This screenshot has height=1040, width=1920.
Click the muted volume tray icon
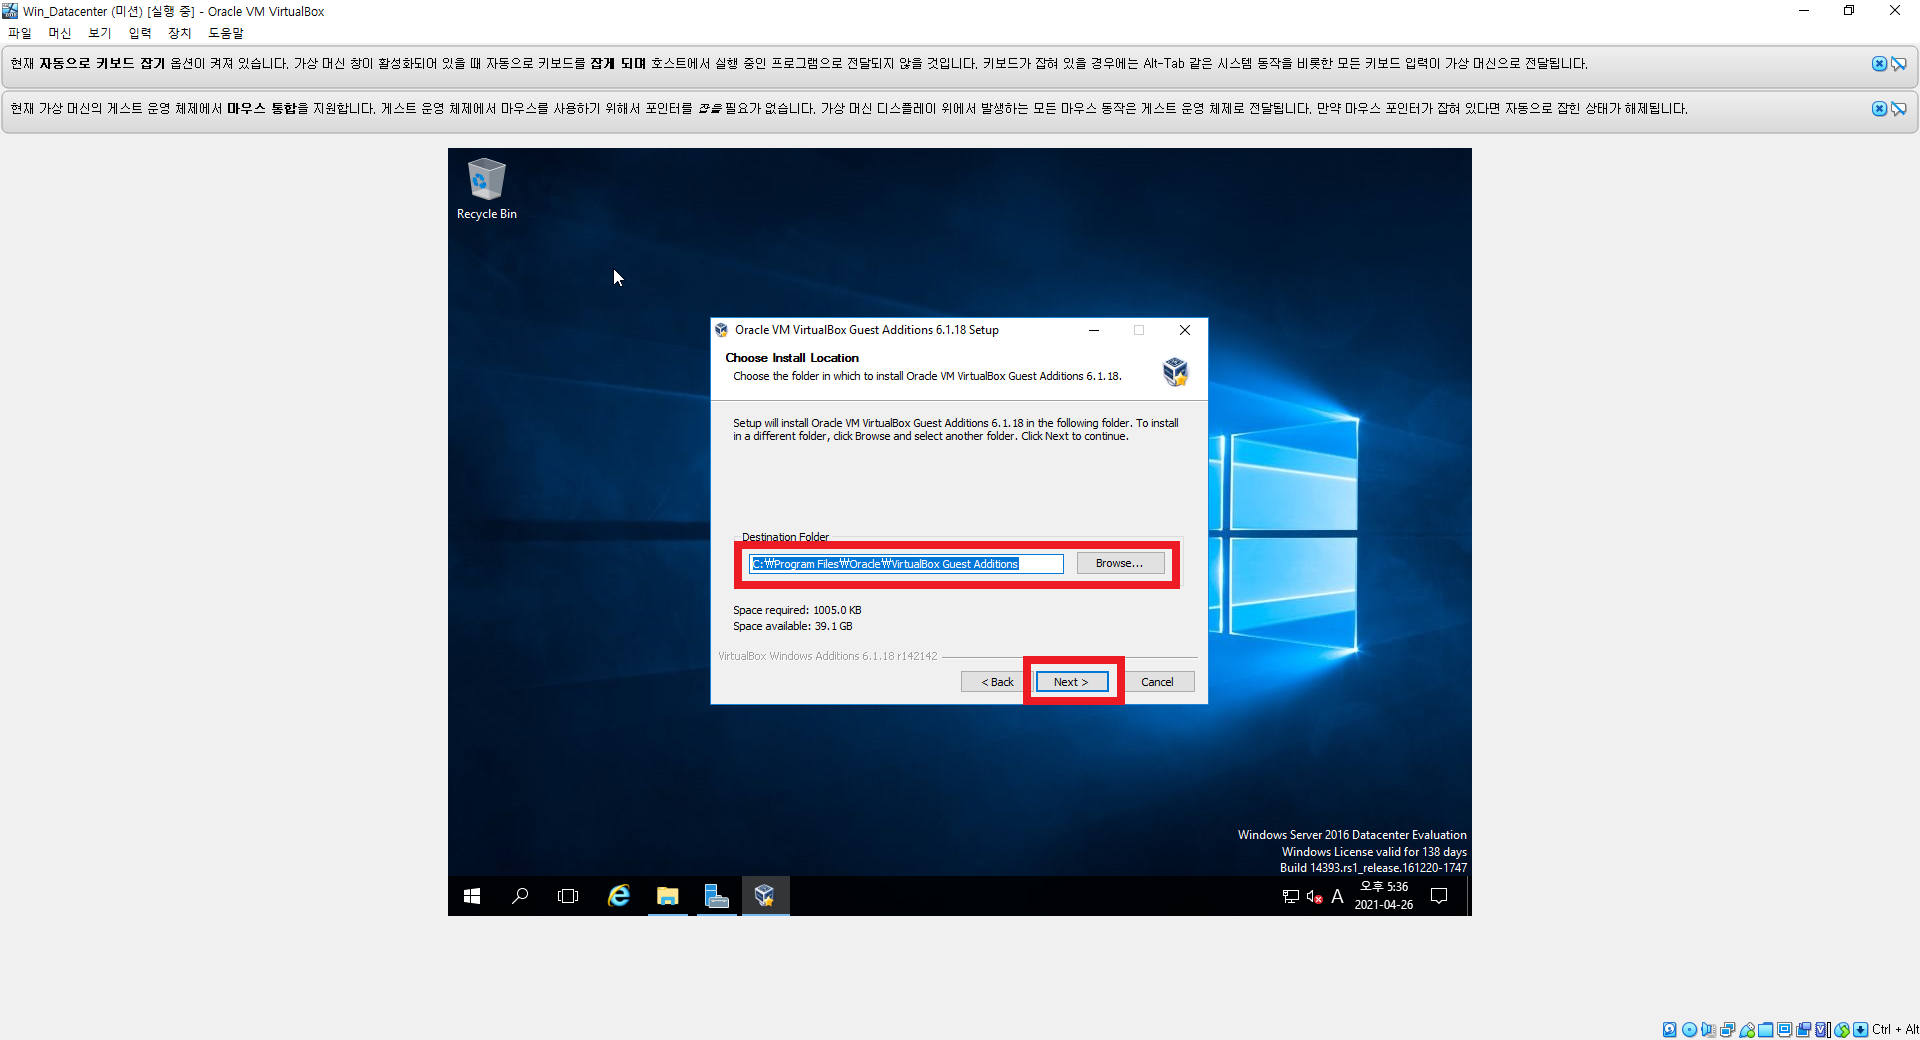[x=1315, y=896]
